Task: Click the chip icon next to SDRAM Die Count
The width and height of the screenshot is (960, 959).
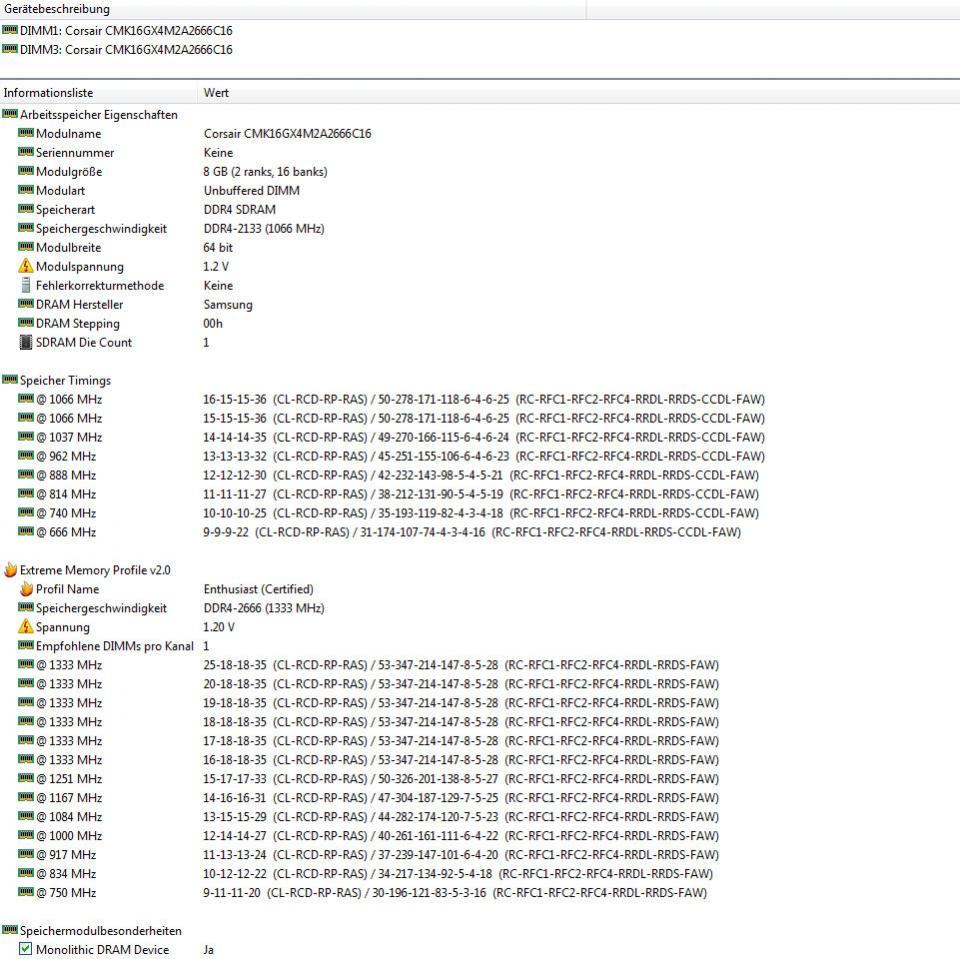Action: (26, 342)
